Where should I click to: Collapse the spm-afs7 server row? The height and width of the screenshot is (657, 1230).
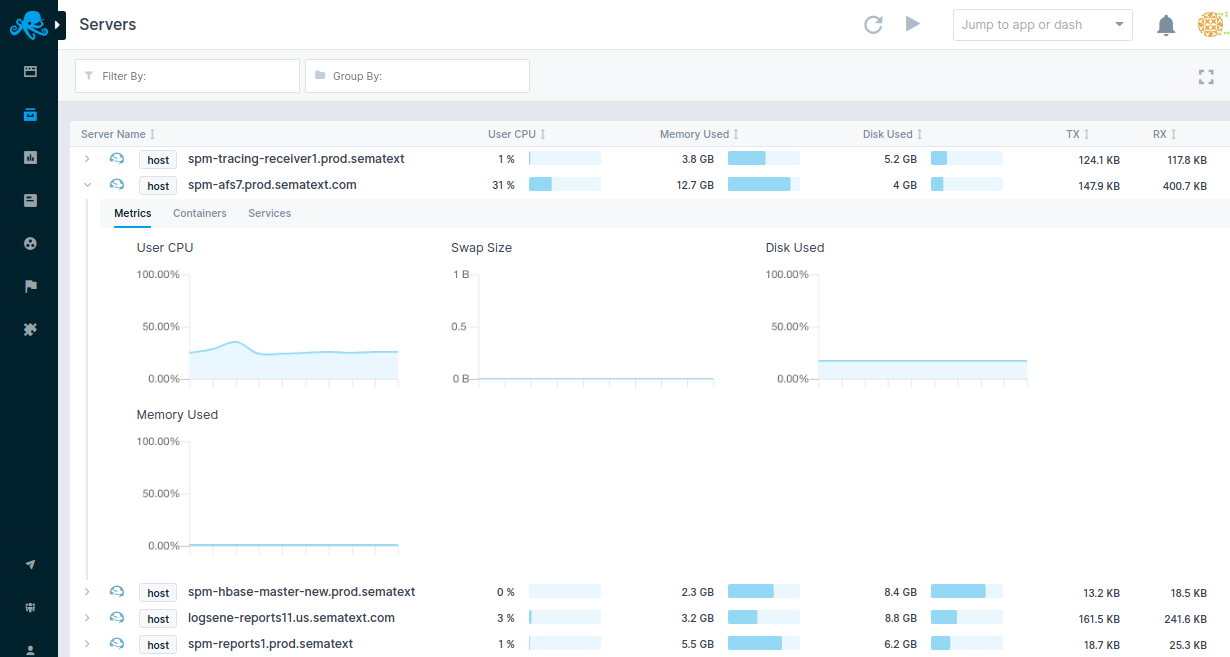pos(87,185)
